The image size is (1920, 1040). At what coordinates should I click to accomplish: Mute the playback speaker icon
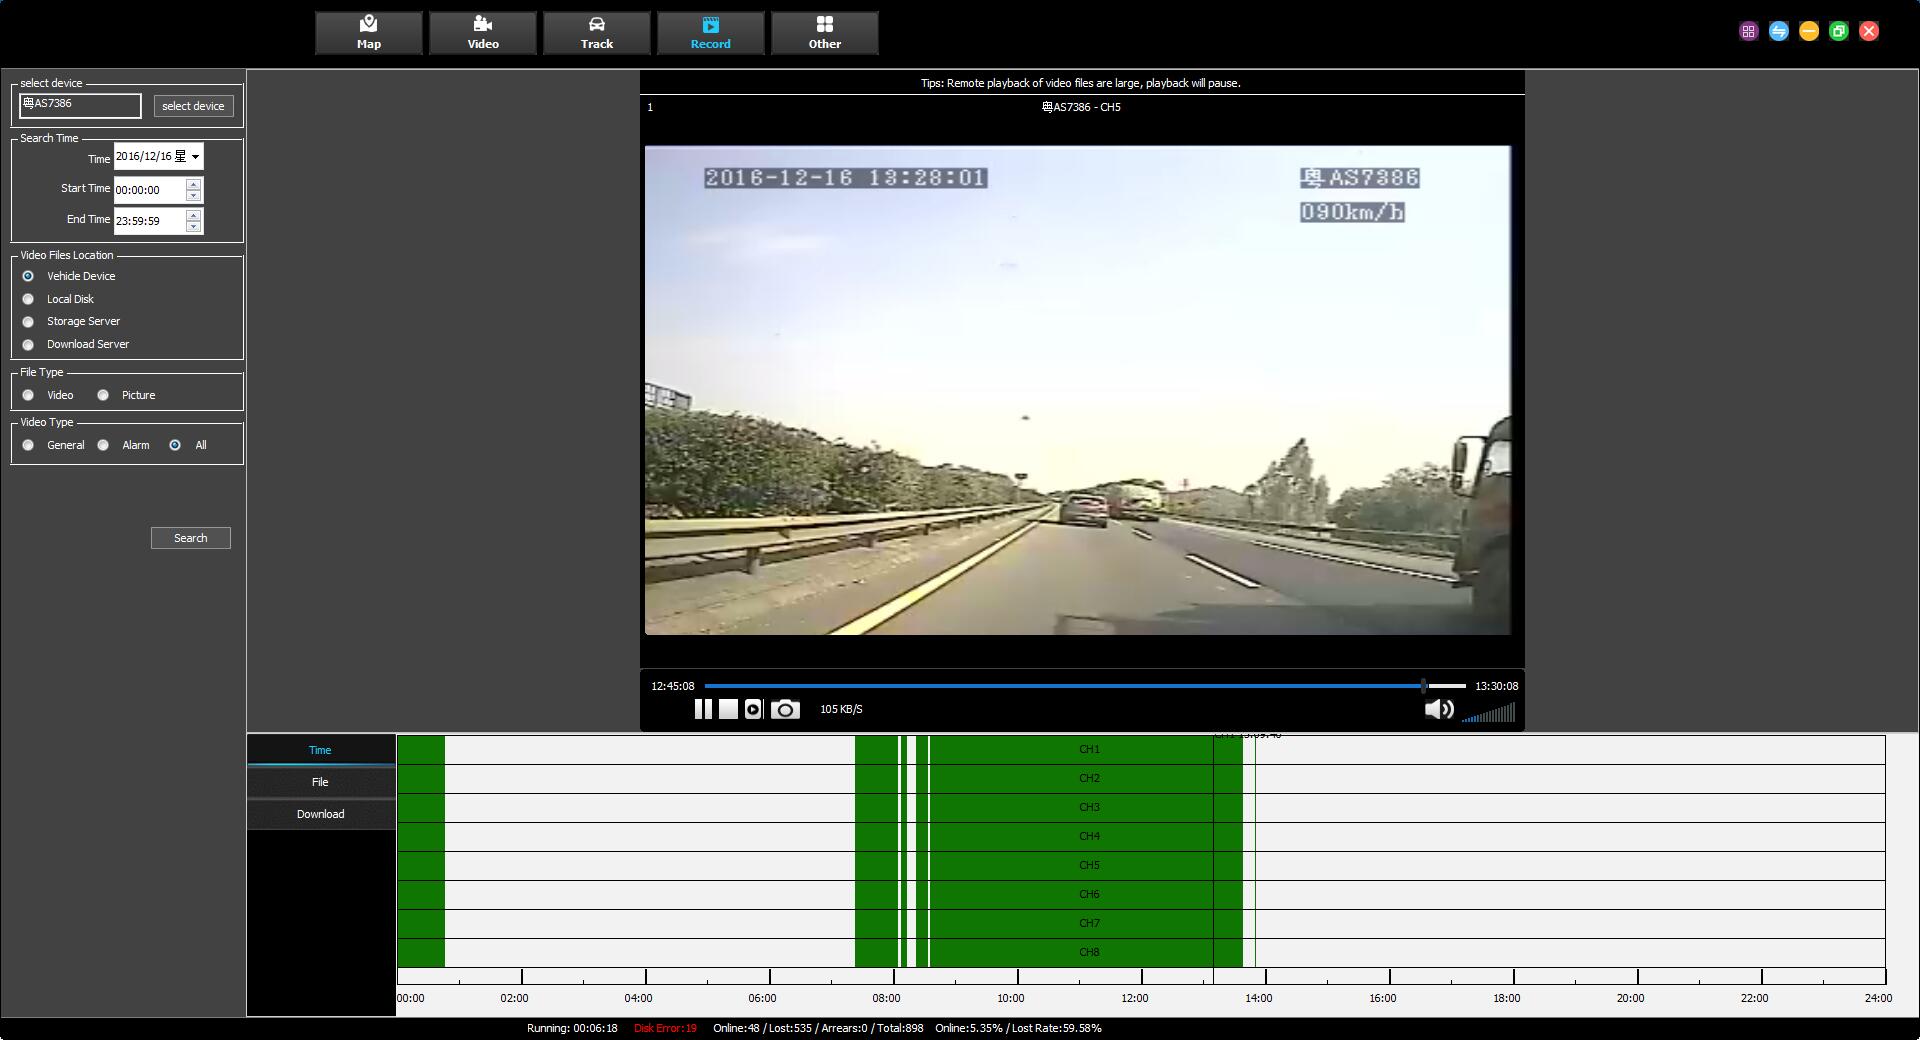pyautogui.click(x=1439, y=709)
